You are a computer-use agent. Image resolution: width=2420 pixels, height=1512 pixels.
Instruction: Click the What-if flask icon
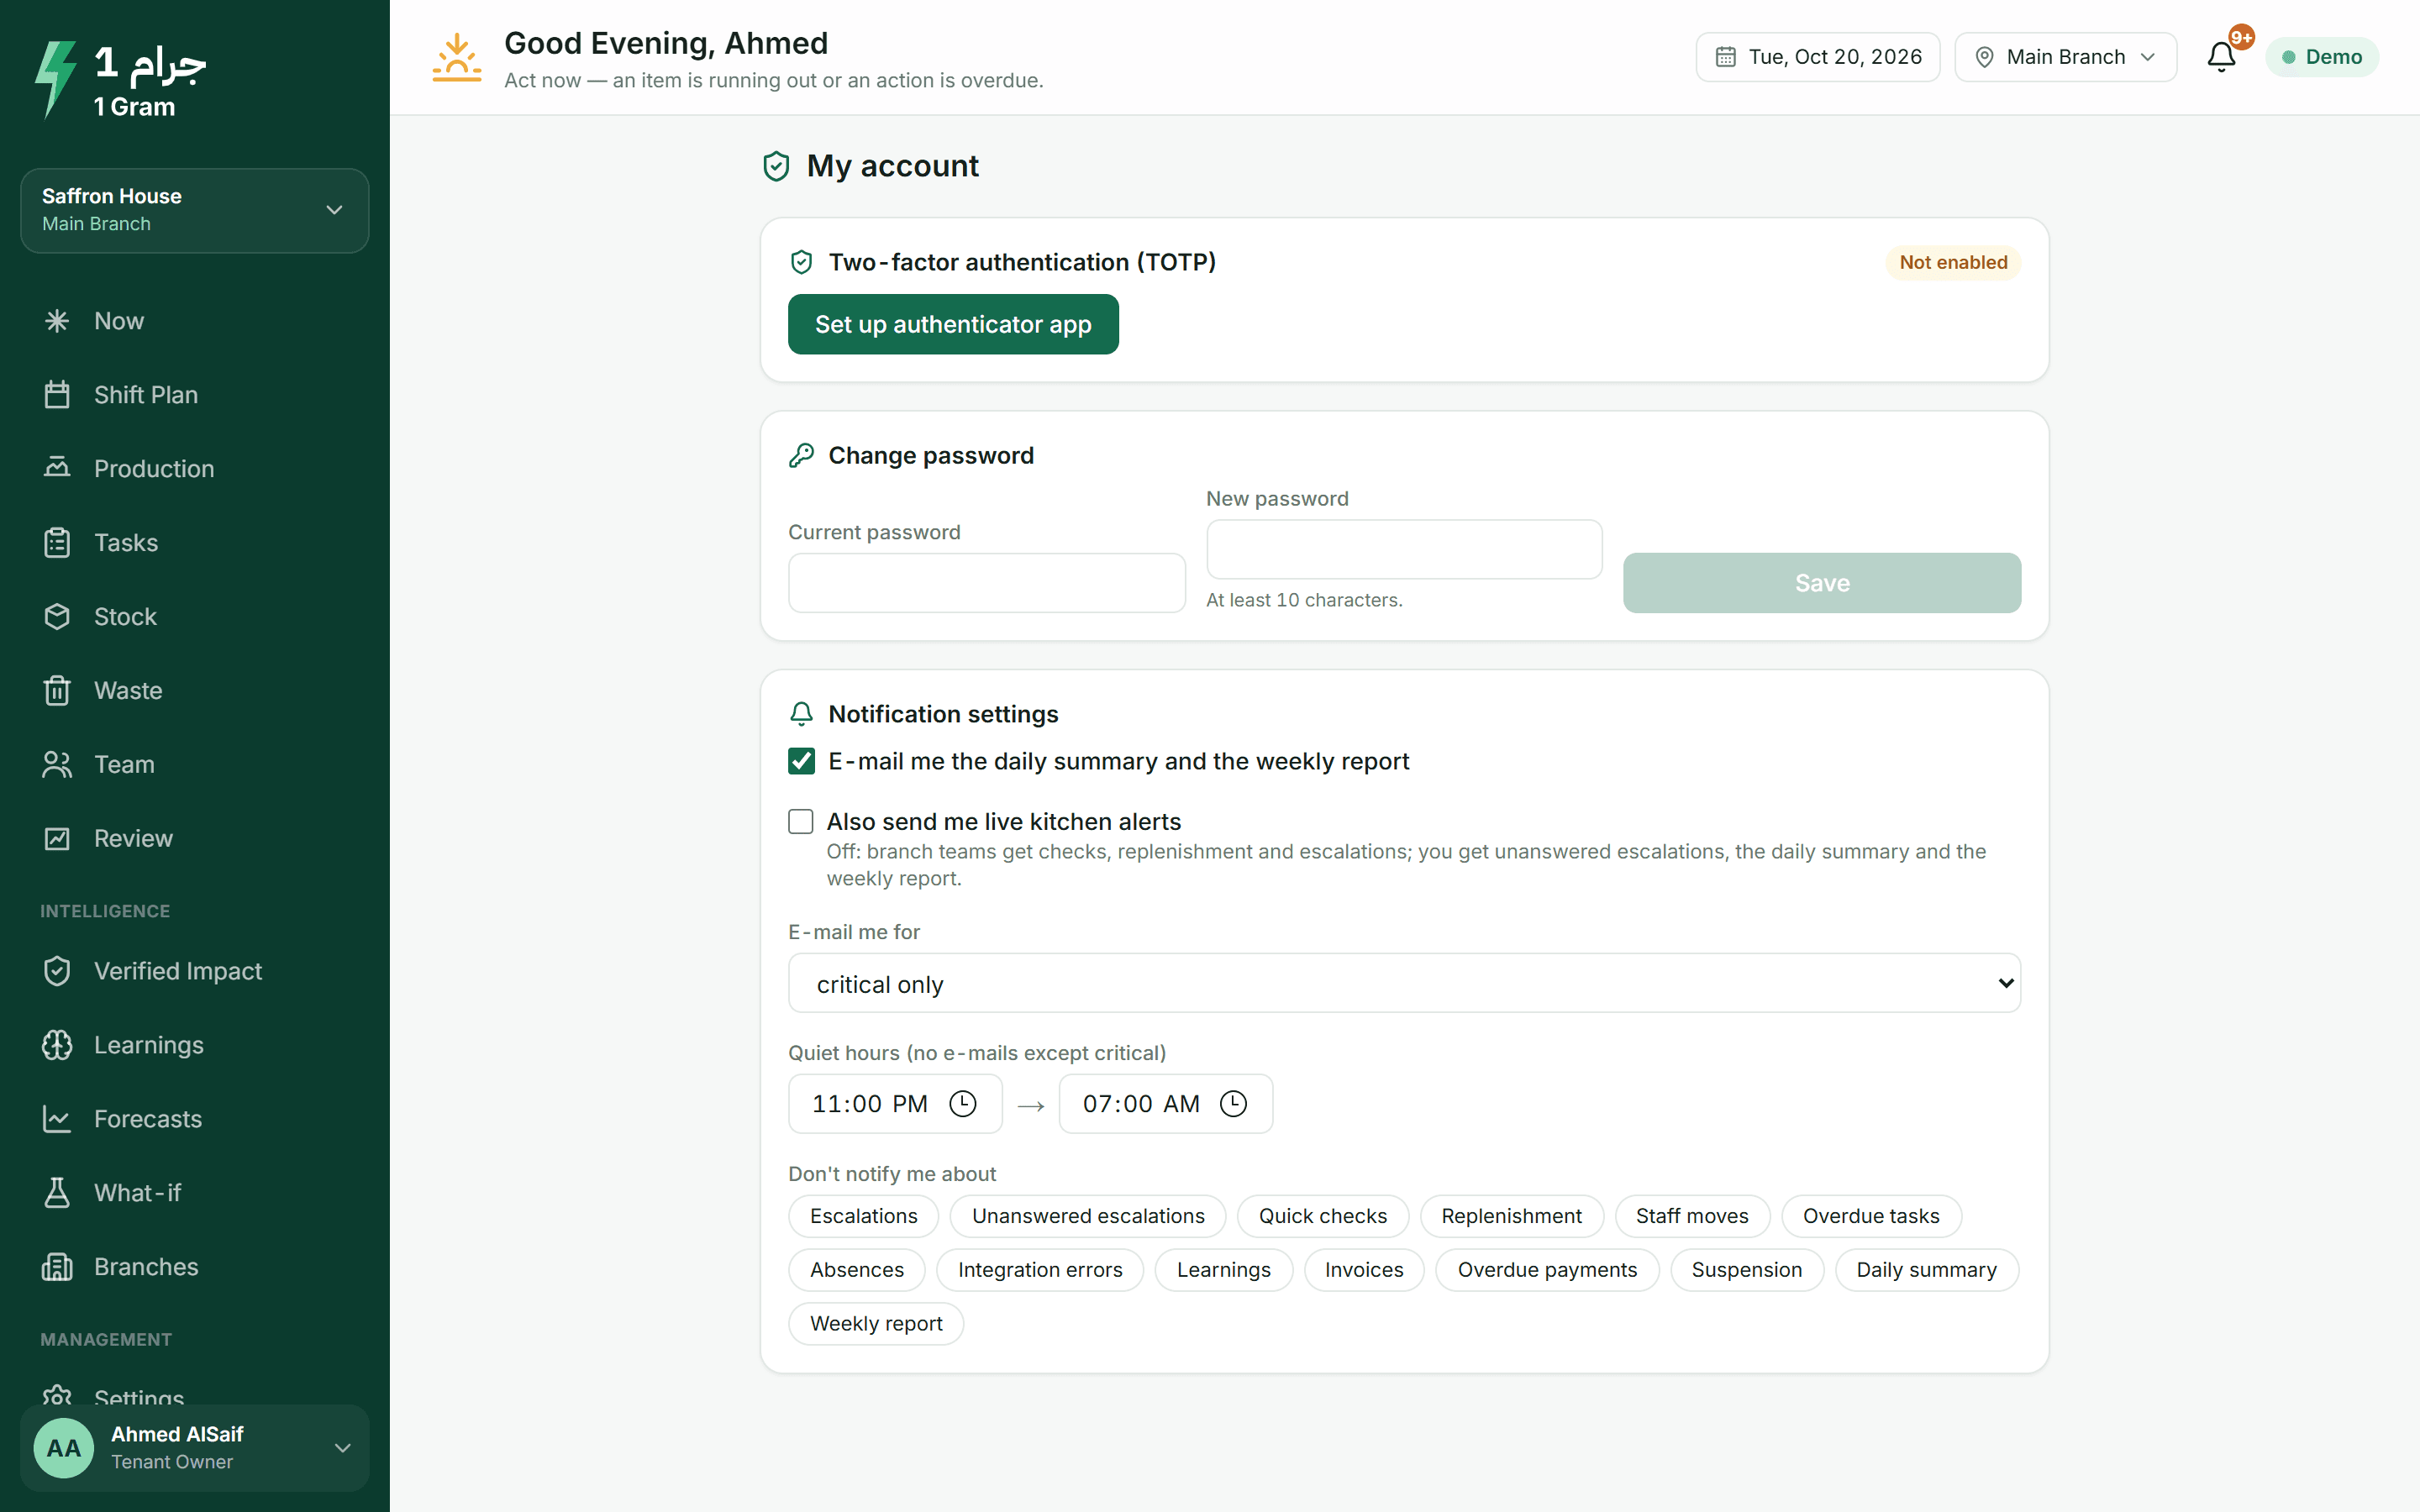(x=57, y=1193)
